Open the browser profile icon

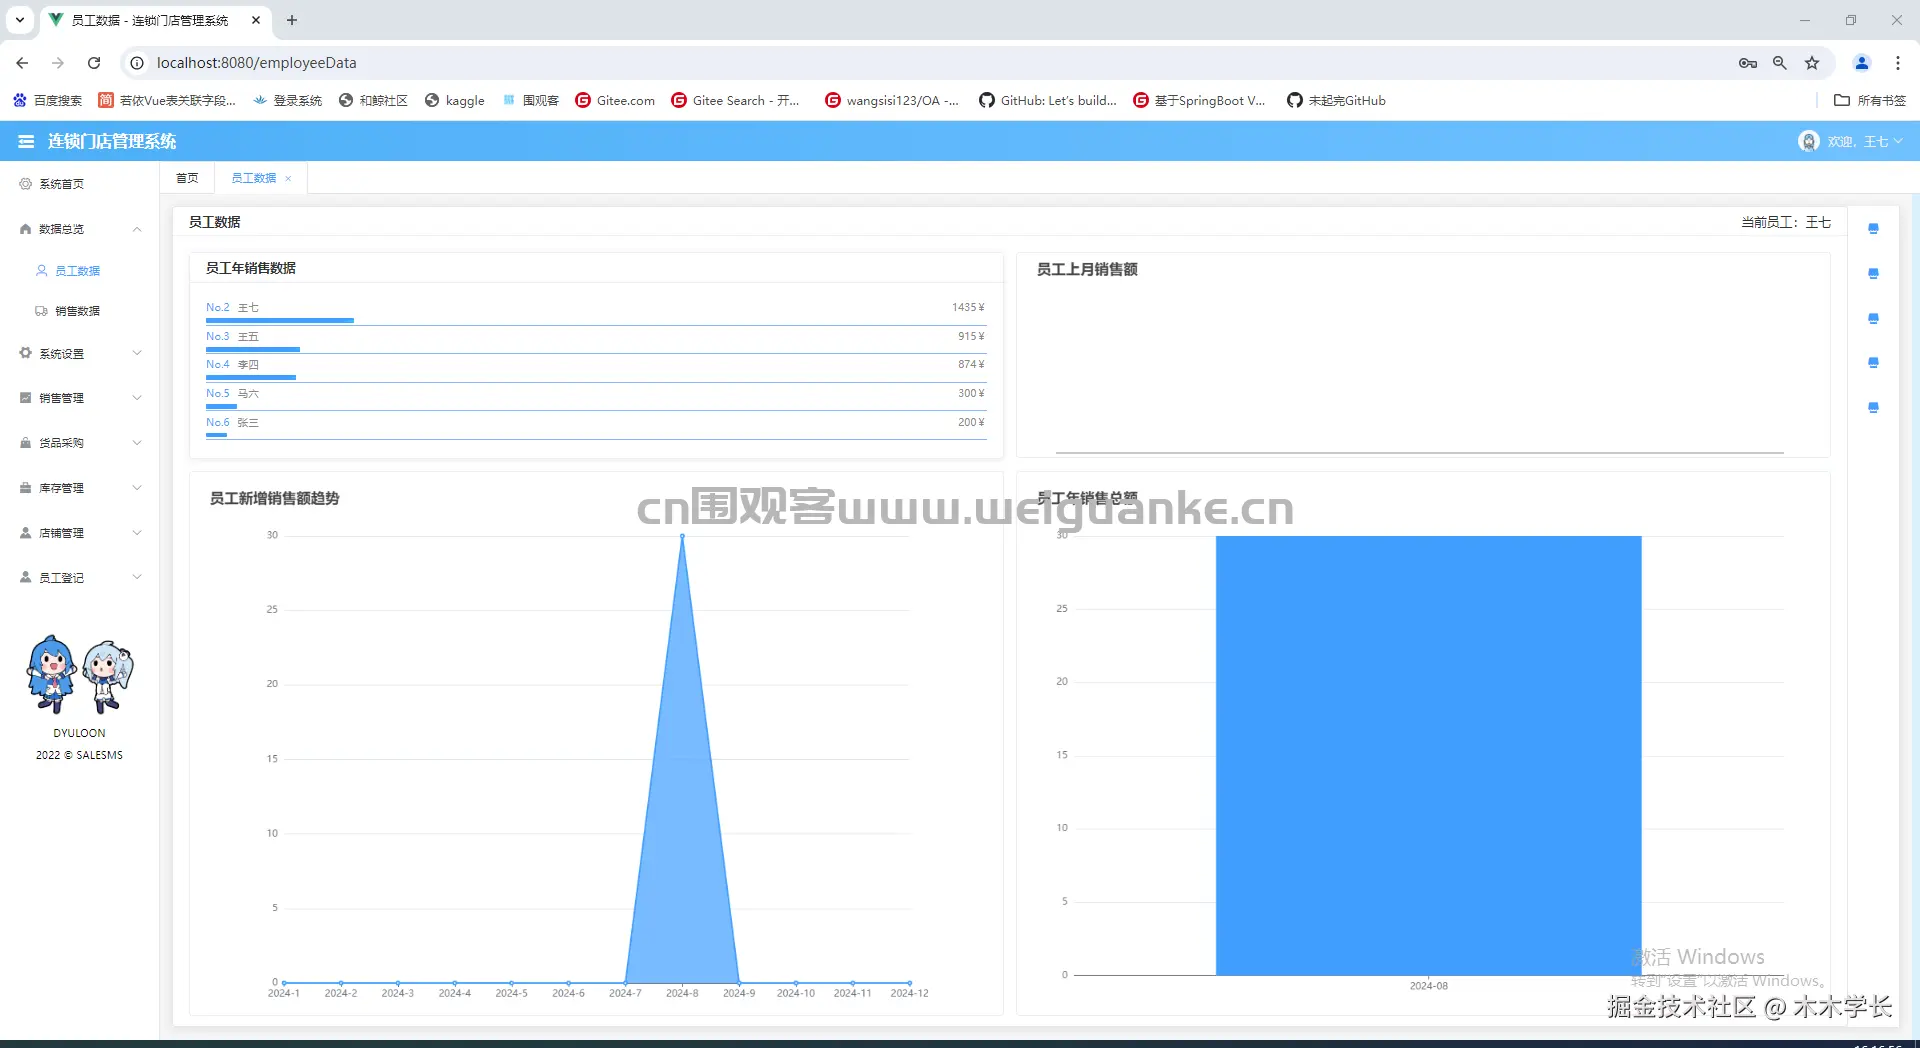pyautogui.click(x=1862, y=63)
